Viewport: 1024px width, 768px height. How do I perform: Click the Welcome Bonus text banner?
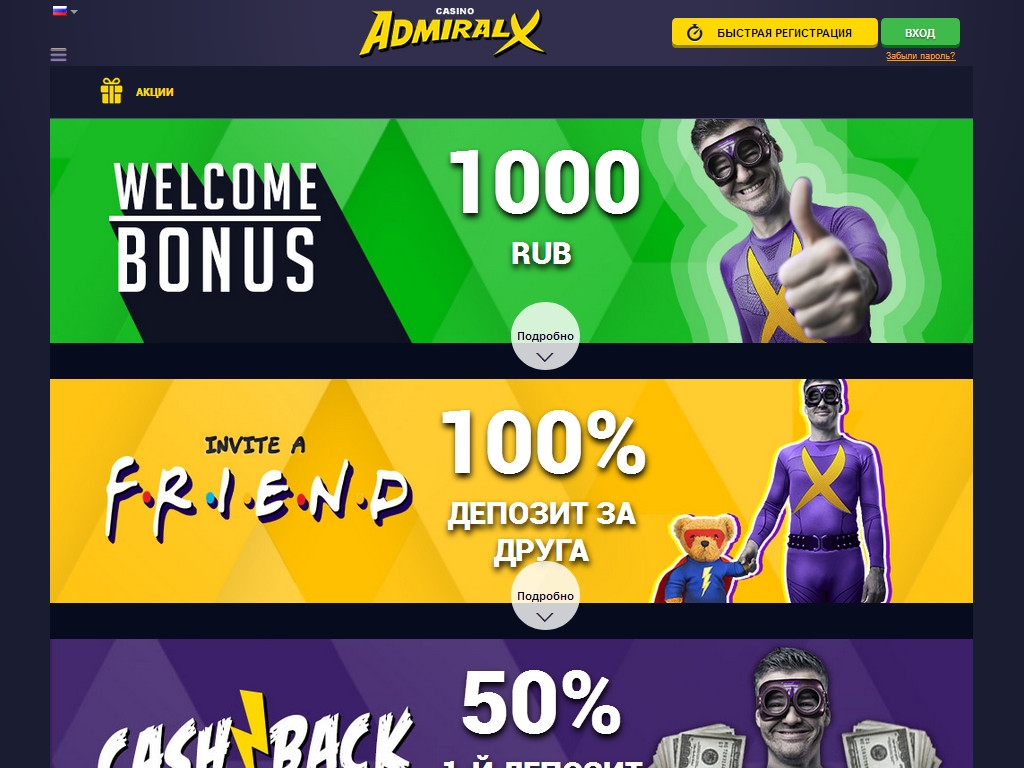point(216,227)
